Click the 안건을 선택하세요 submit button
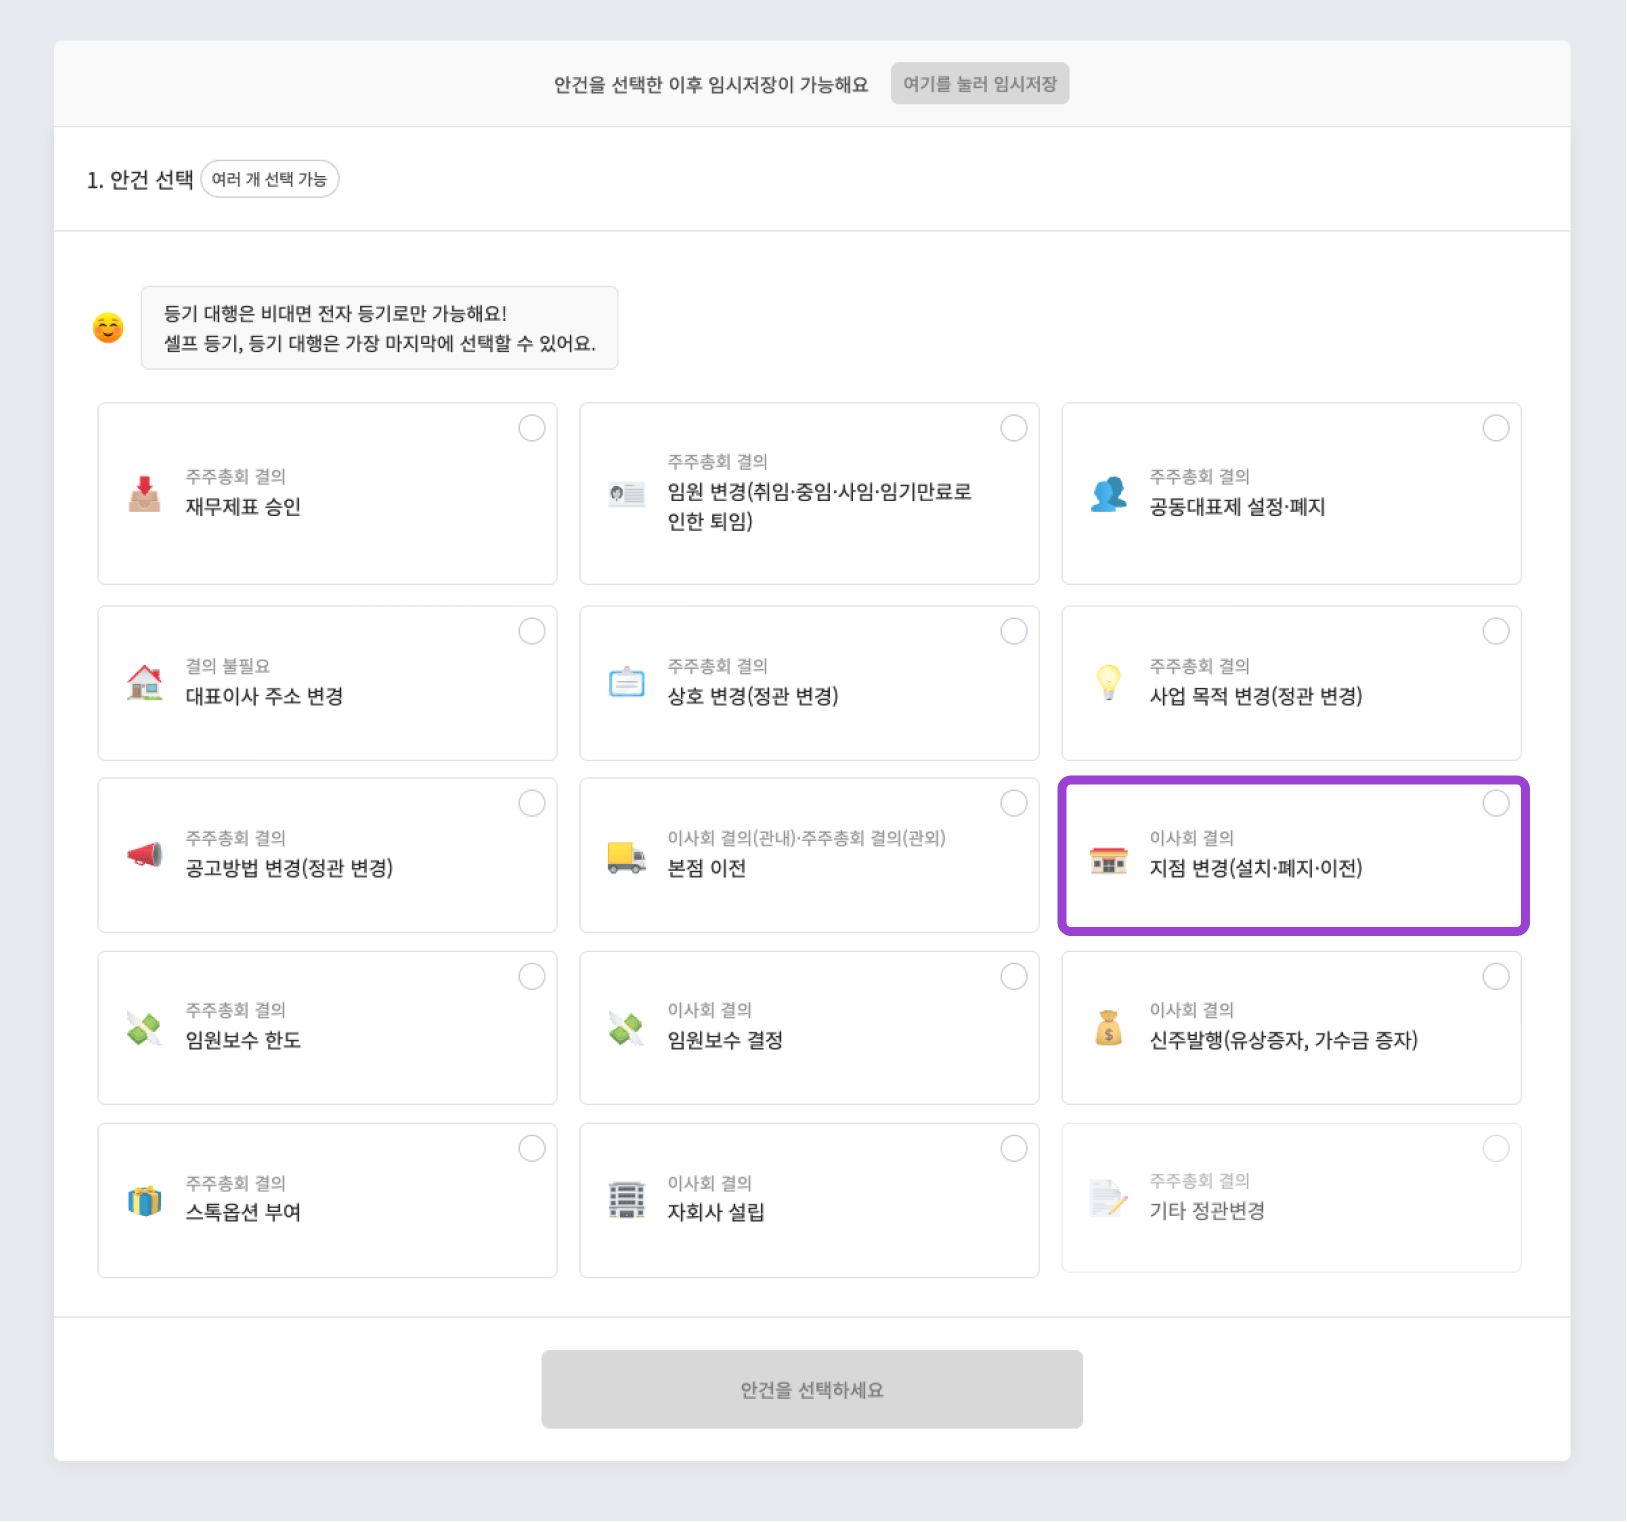Screen dimensions: 1627x1522 click(812, 1389)
